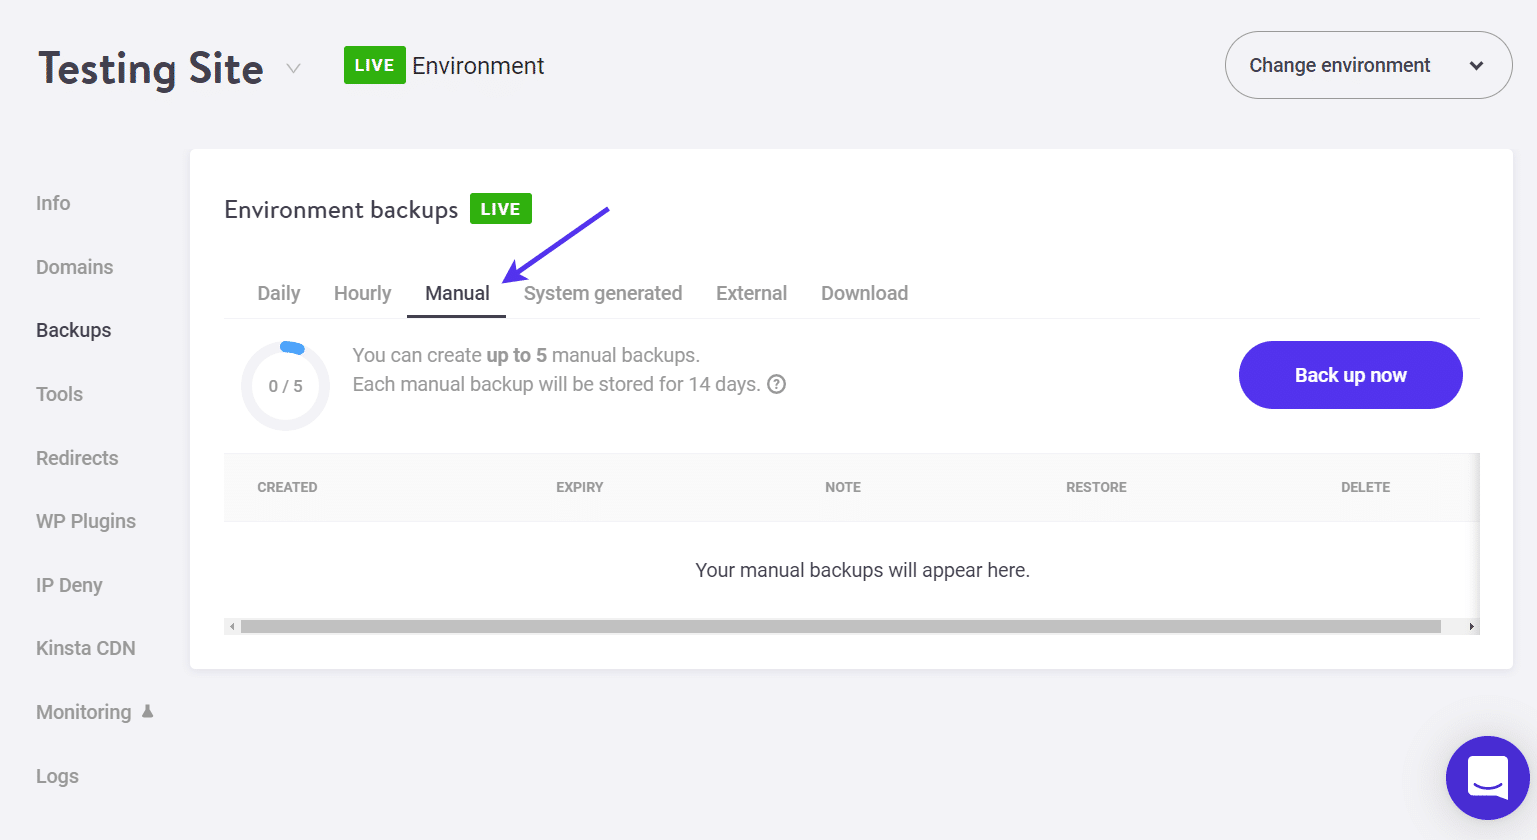This screenshot has width=1537, height=840.
Task: Go to the WP Plugins section
Action: click(x=86, y=521)
